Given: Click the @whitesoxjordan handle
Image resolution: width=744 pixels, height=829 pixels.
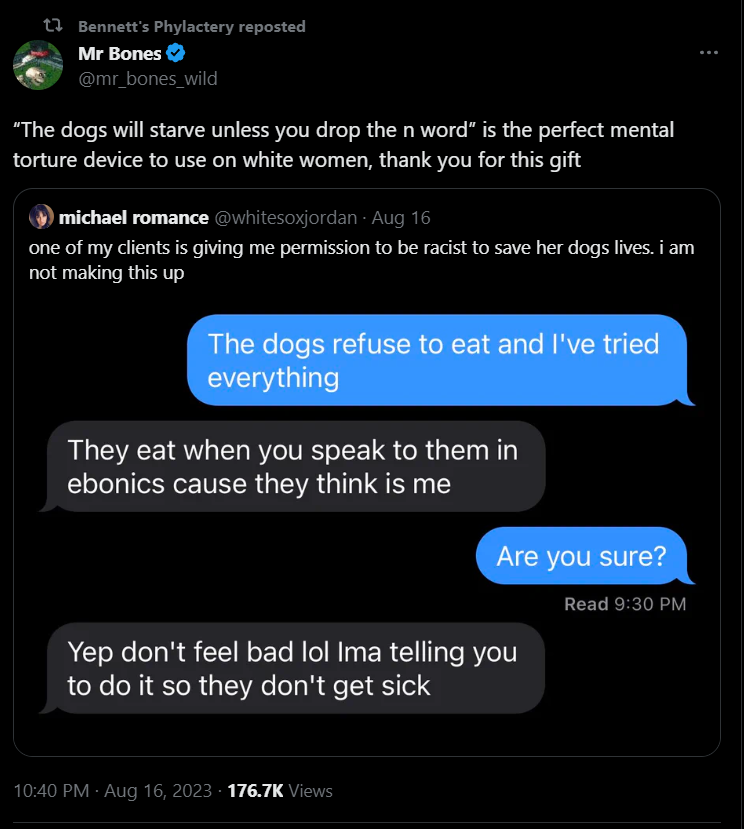Looking at the screenshot, I should [285, 217].
